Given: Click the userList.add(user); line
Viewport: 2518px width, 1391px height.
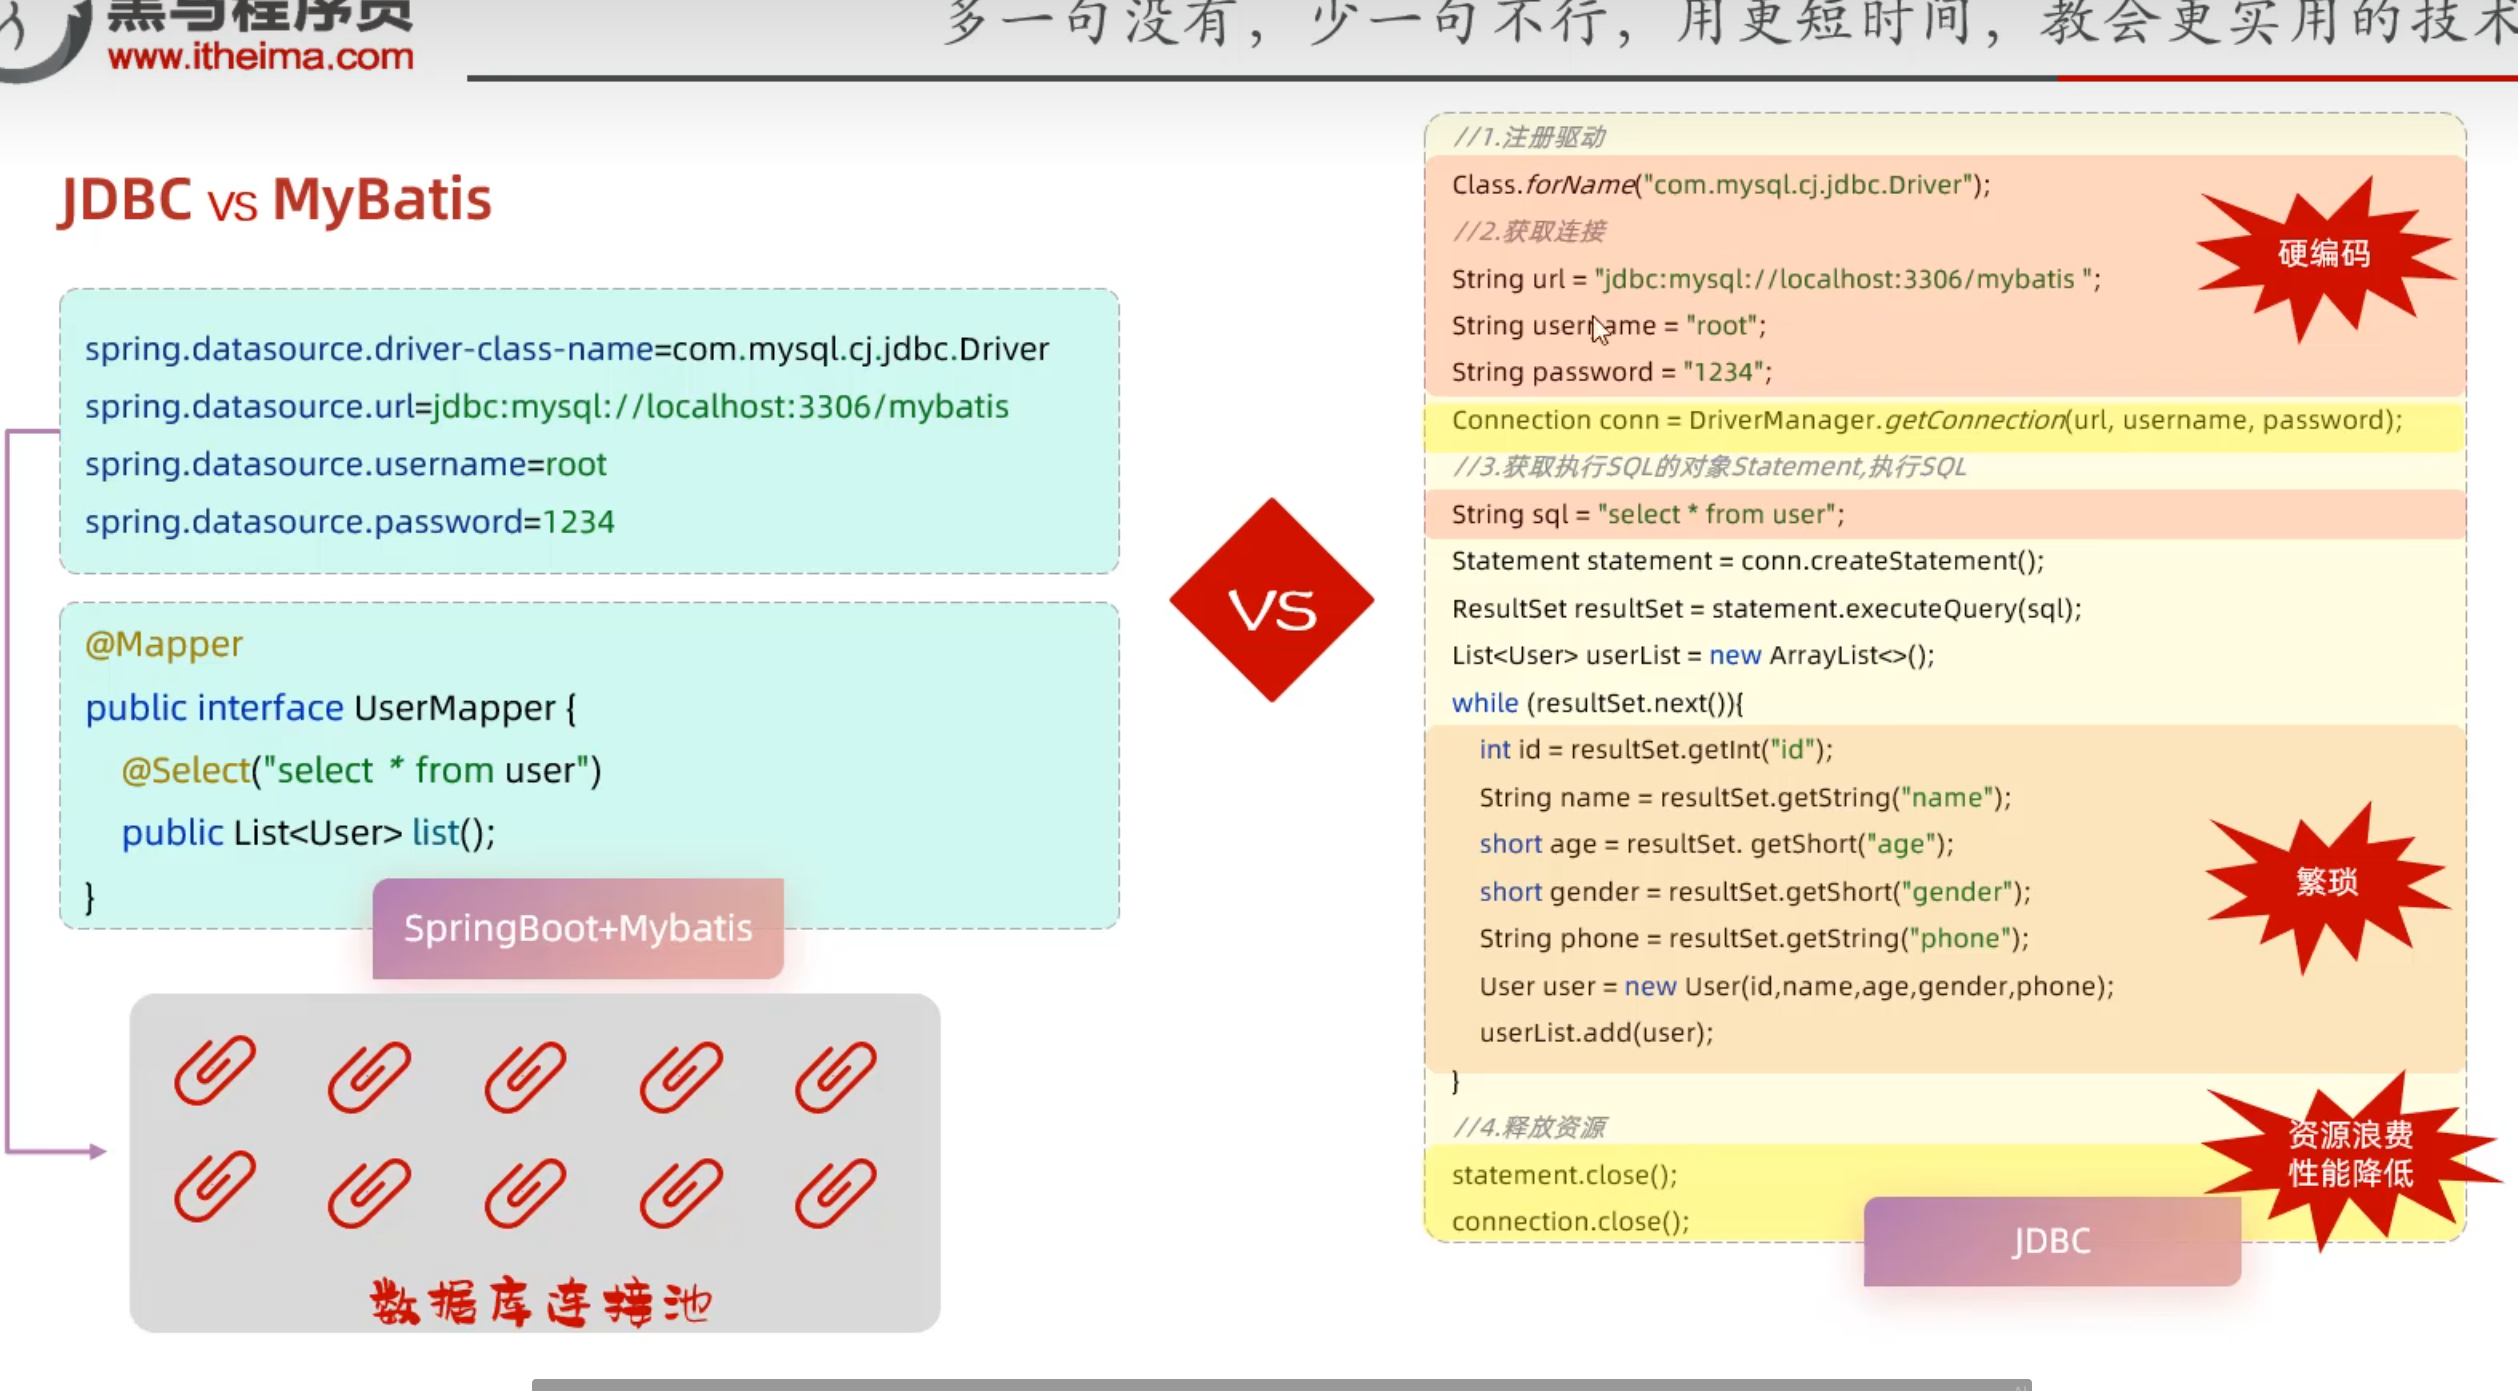Looking at the screenshot, I should pyautogui.click(x=1596, y=1033).
